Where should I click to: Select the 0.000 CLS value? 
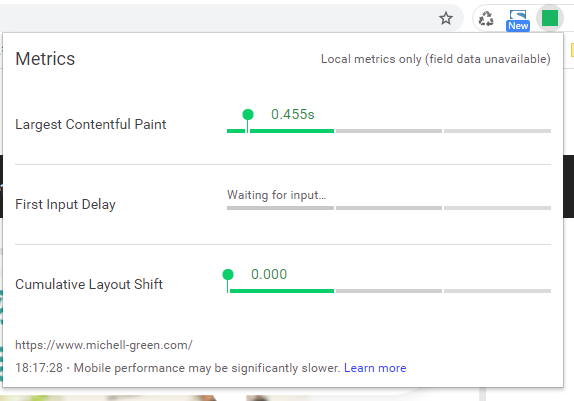click(269, 274)
